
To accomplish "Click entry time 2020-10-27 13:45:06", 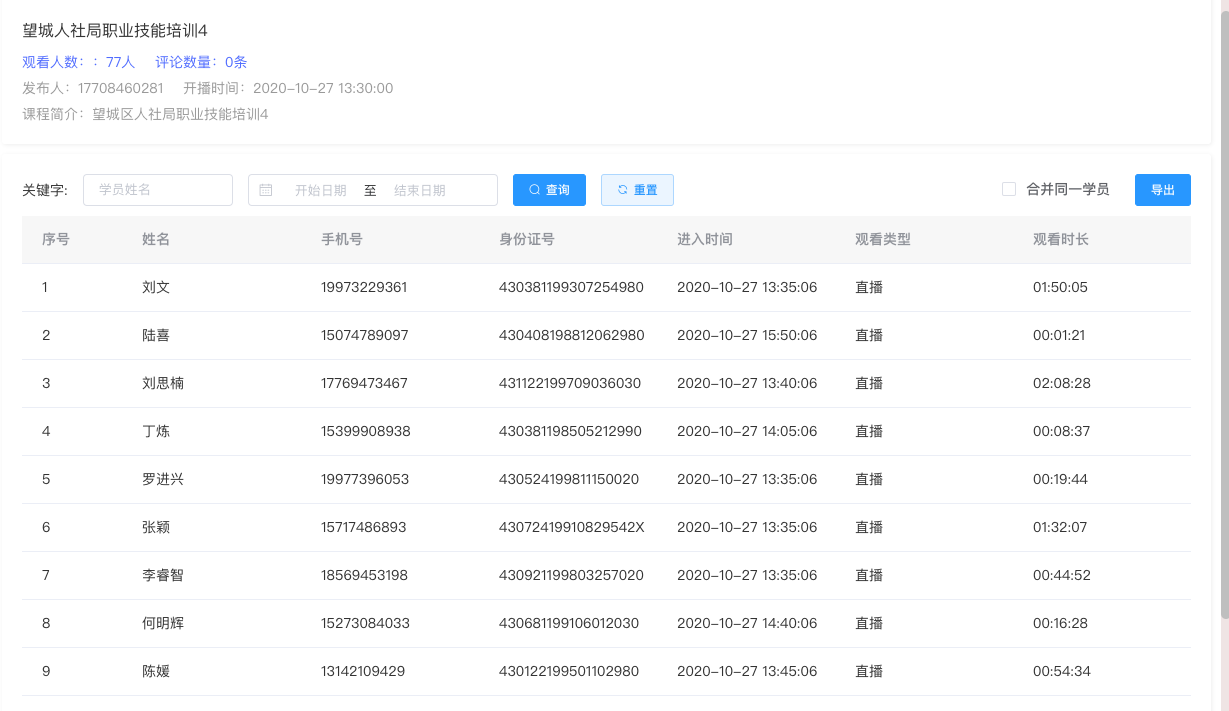I will point(747,672).
